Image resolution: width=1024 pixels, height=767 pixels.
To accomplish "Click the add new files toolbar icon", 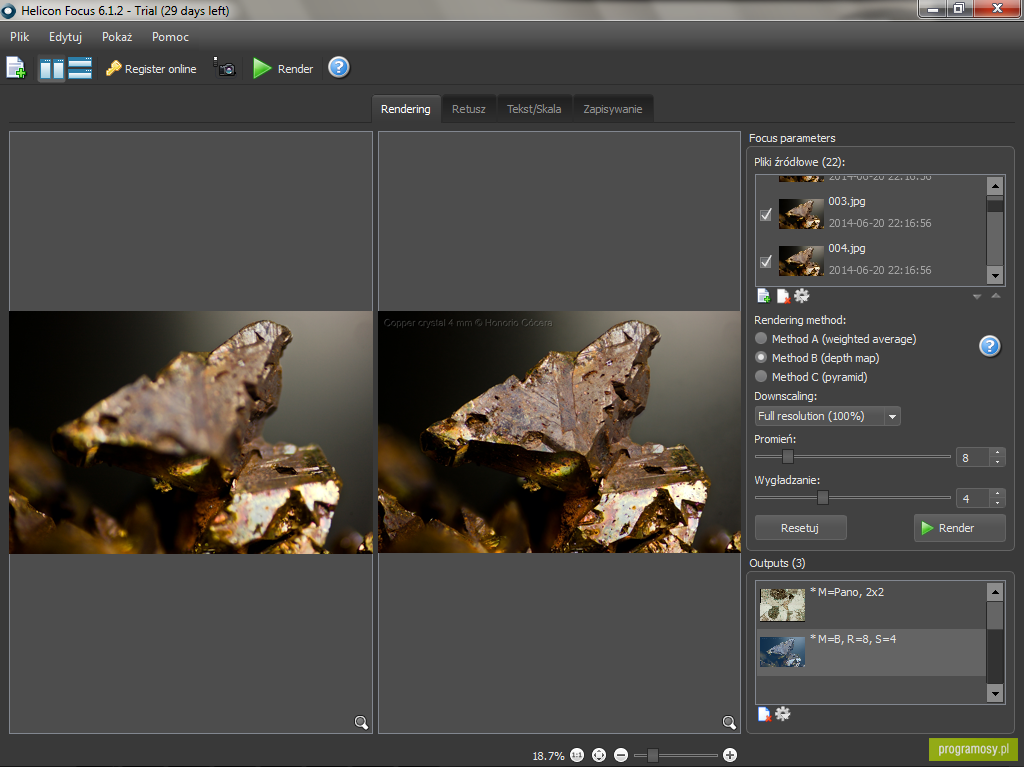I will (x=16, y=68).
